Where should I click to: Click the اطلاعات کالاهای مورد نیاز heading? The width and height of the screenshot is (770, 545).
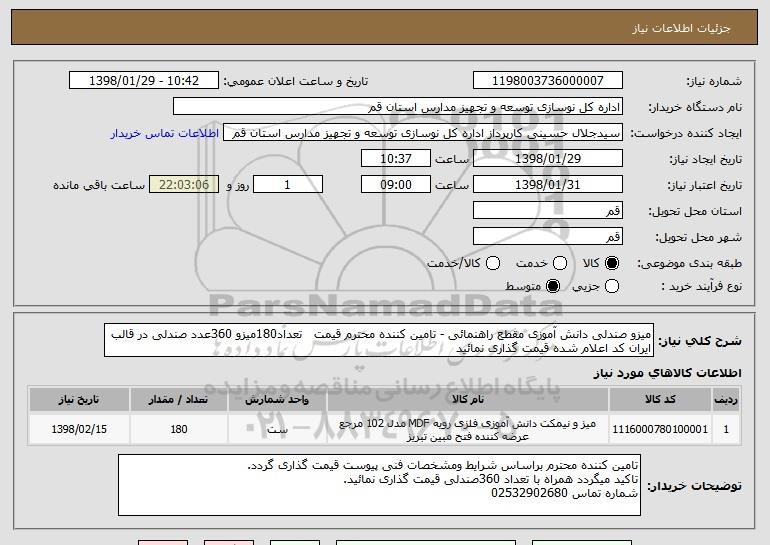[667, 373]
